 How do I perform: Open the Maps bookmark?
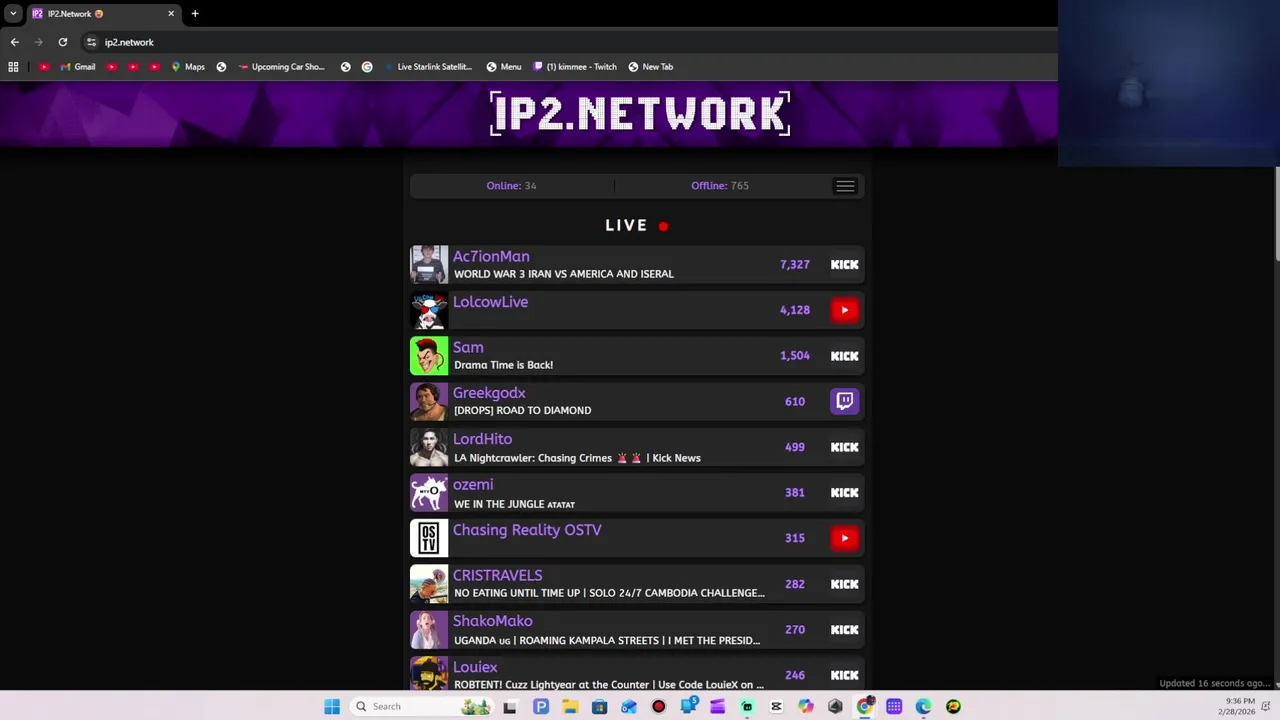tap(188, 67)
